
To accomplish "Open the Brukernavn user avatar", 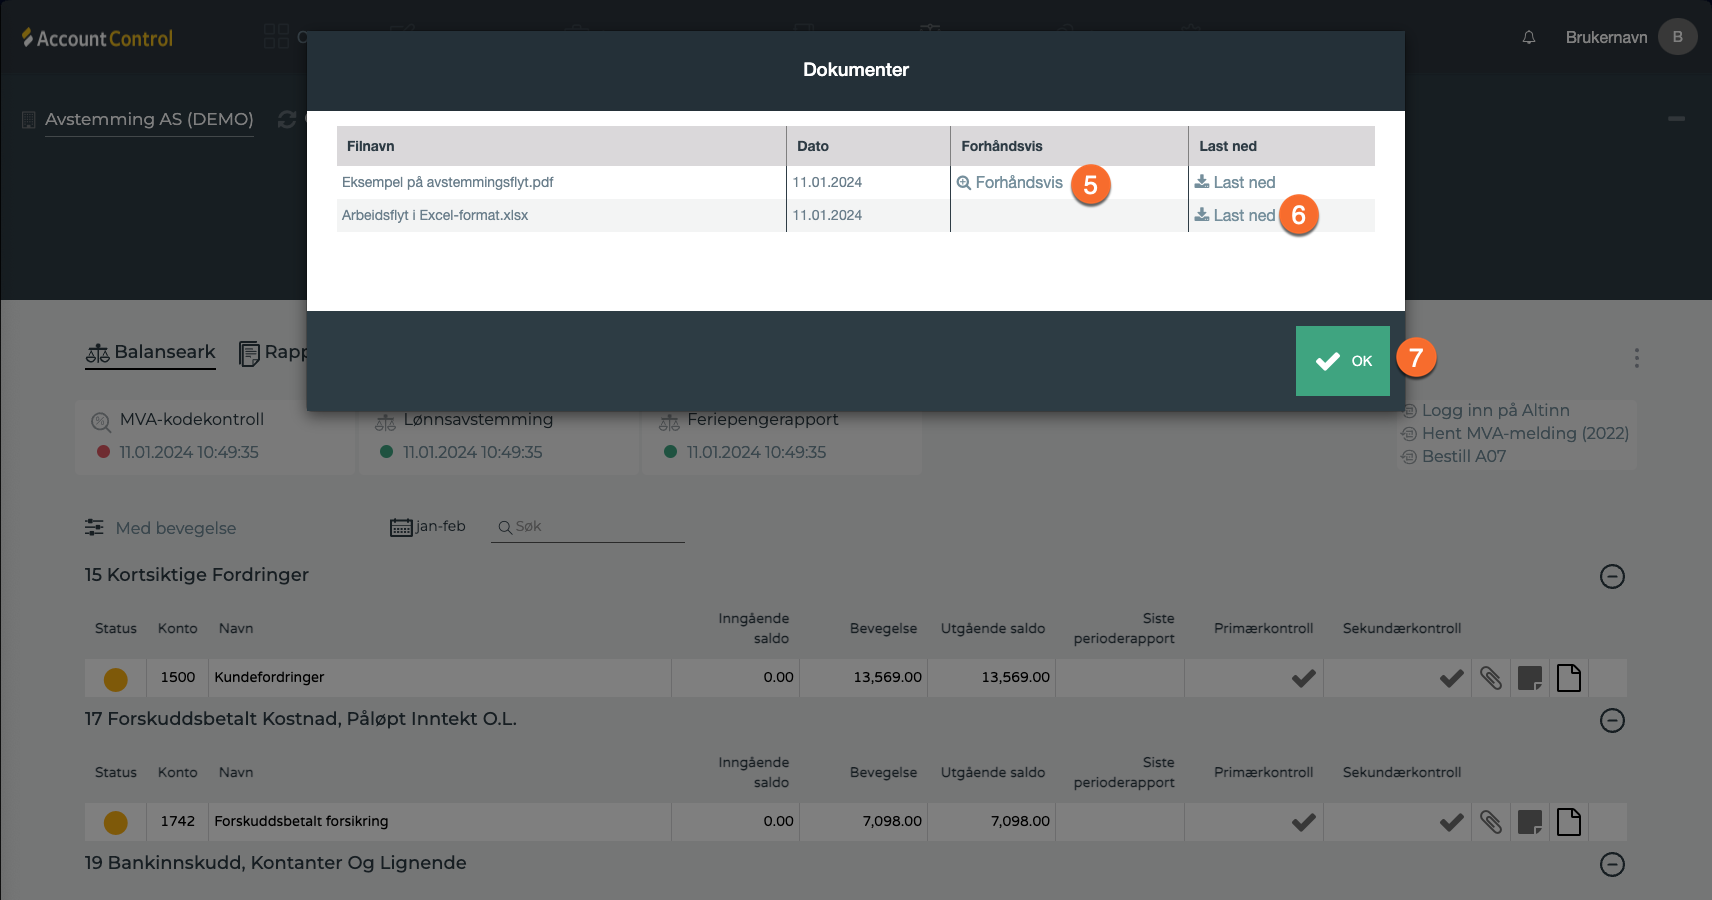I will point(1677,37).
